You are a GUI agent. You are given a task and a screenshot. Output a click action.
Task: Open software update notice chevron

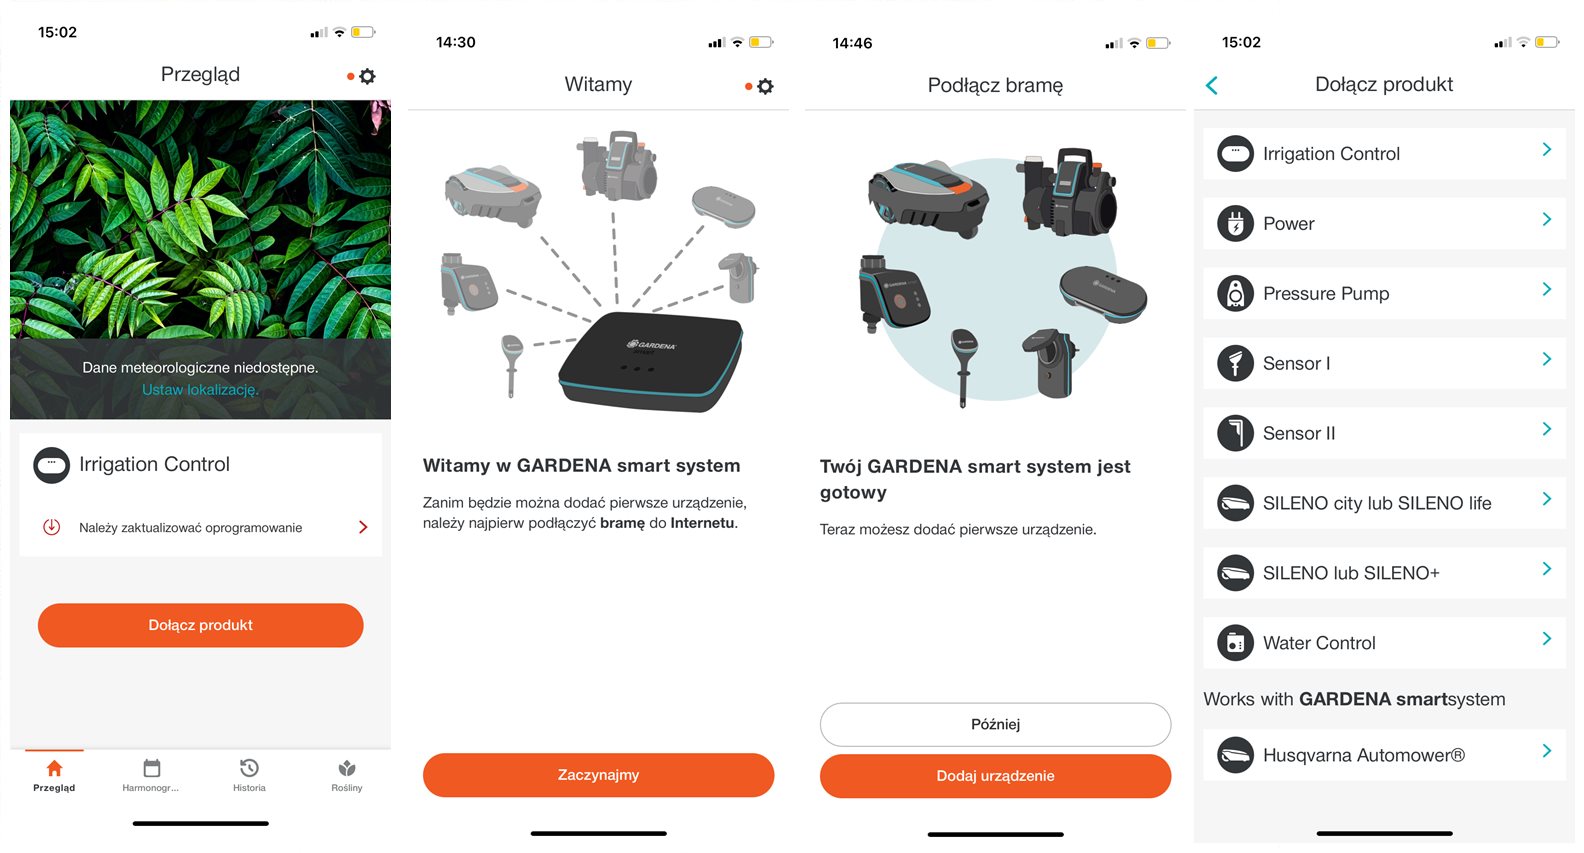pyautogui.click(x=363, y=527)
